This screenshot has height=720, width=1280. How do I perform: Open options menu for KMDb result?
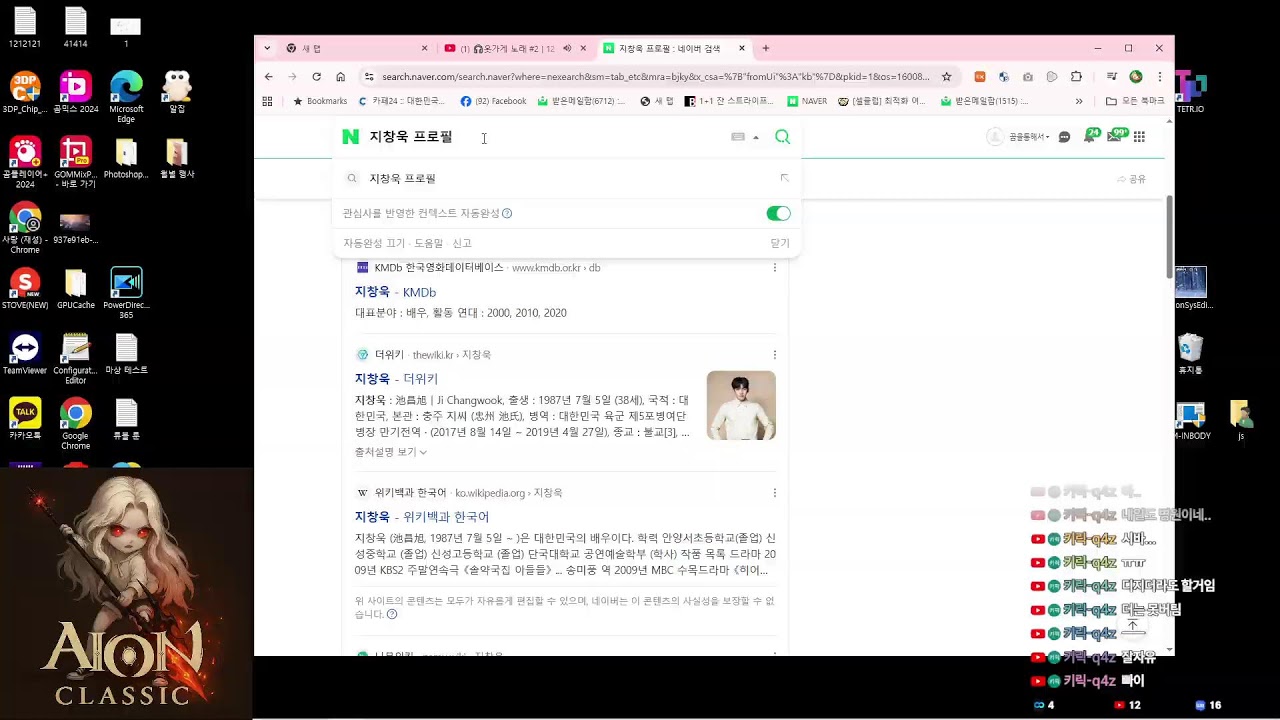pyautogui.click(x=774, y=268)
